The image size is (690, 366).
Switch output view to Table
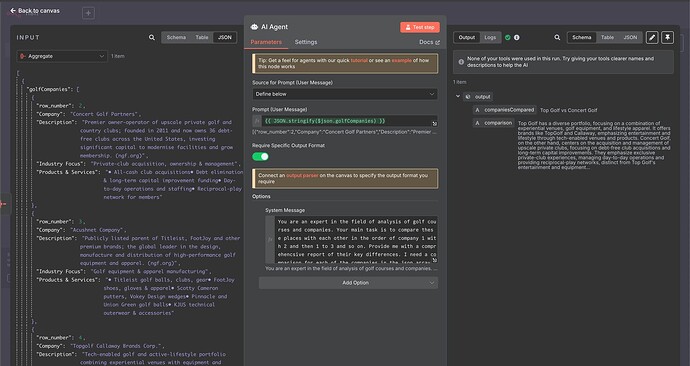607,38
